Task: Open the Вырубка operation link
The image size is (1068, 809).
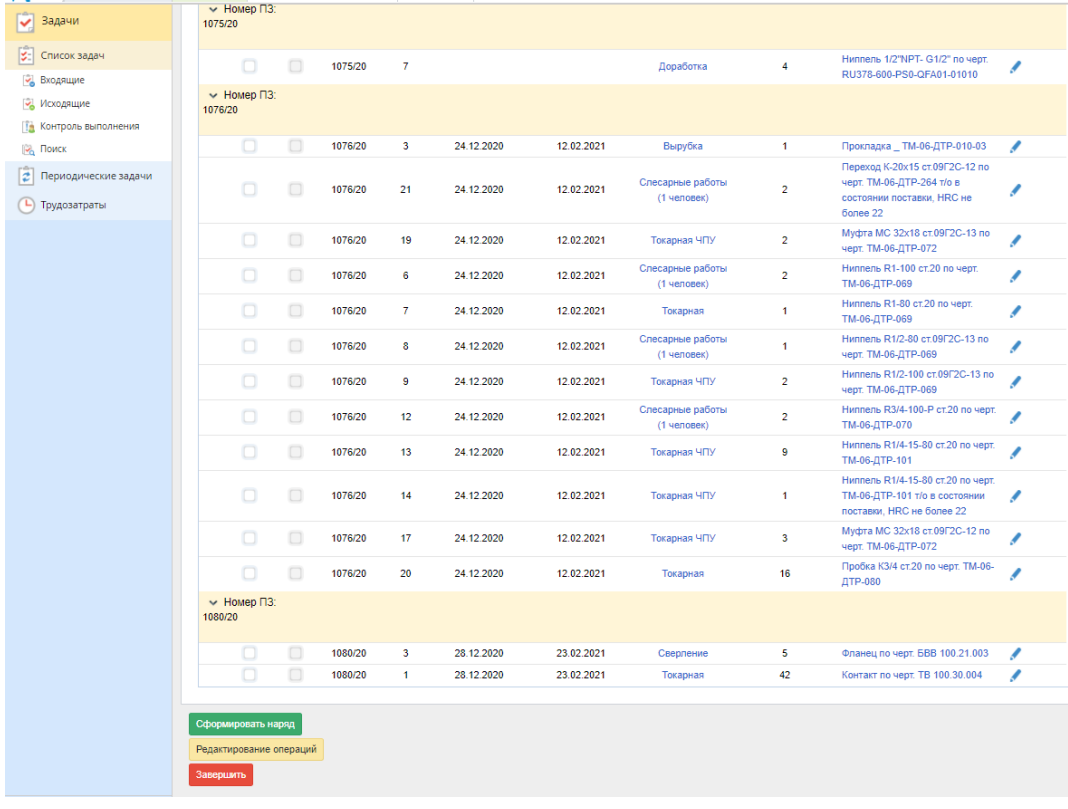Action: pos(682,146)
